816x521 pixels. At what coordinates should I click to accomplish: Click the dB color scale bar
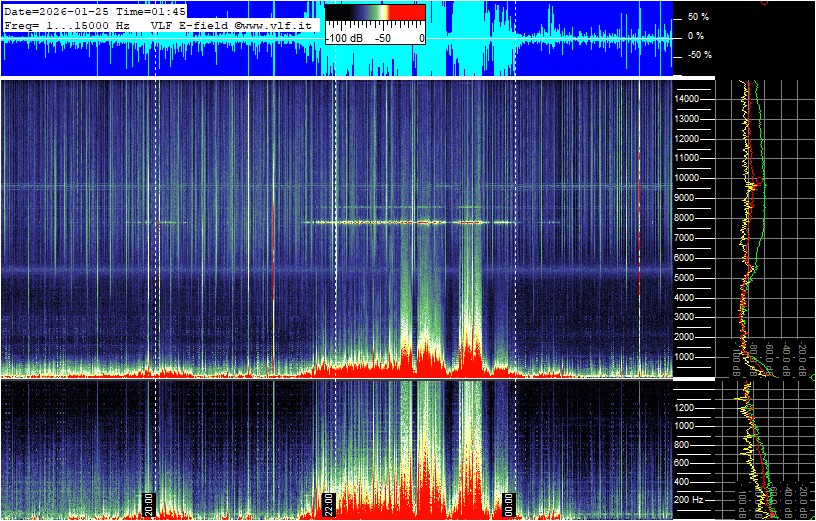pos(375,17)
